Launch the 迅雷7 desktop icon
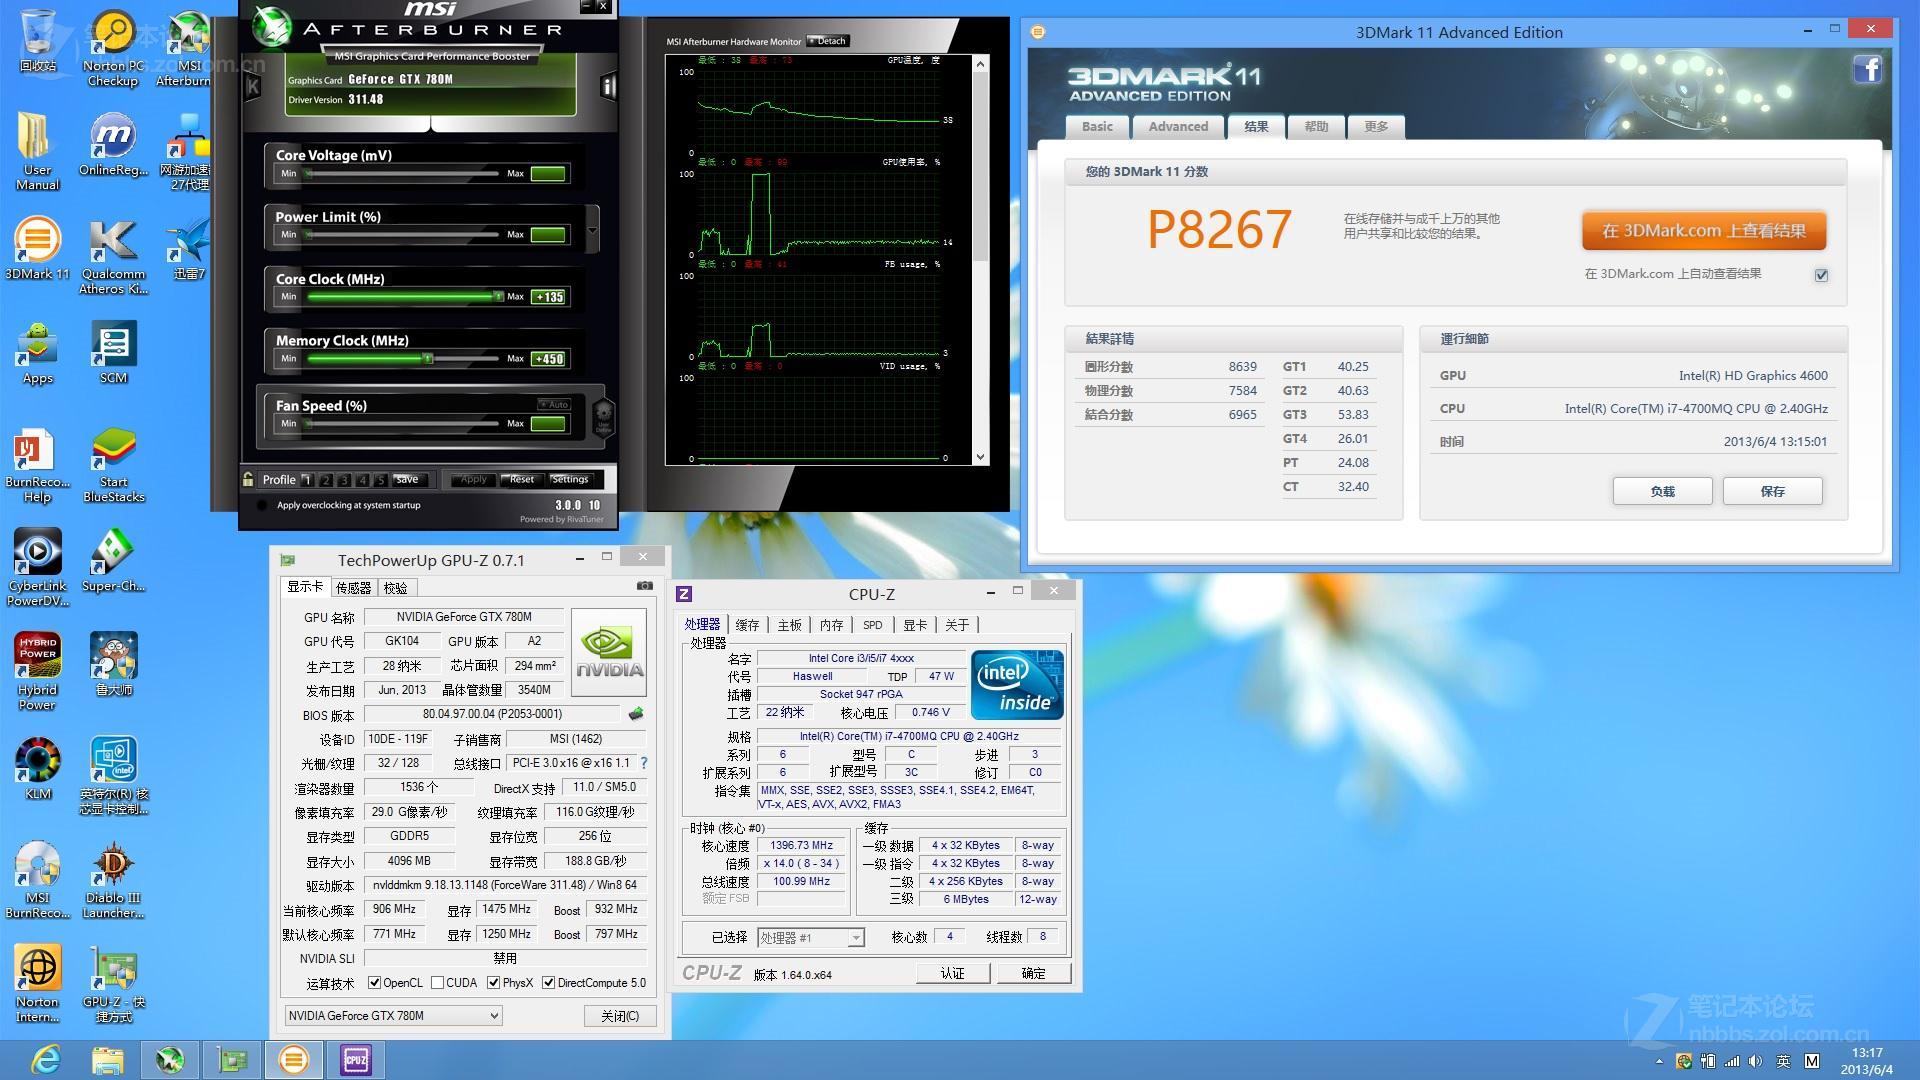1920x1080 pixels. click(x=188, y=248)
